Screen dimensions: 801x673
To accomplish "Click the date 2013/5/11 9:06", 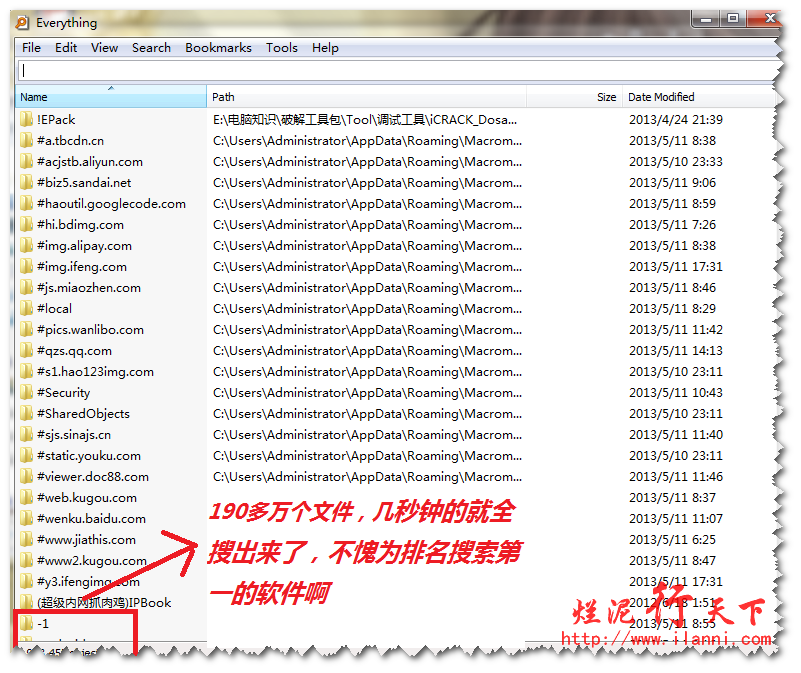I will pyautogui.click(x=672, y=182).
